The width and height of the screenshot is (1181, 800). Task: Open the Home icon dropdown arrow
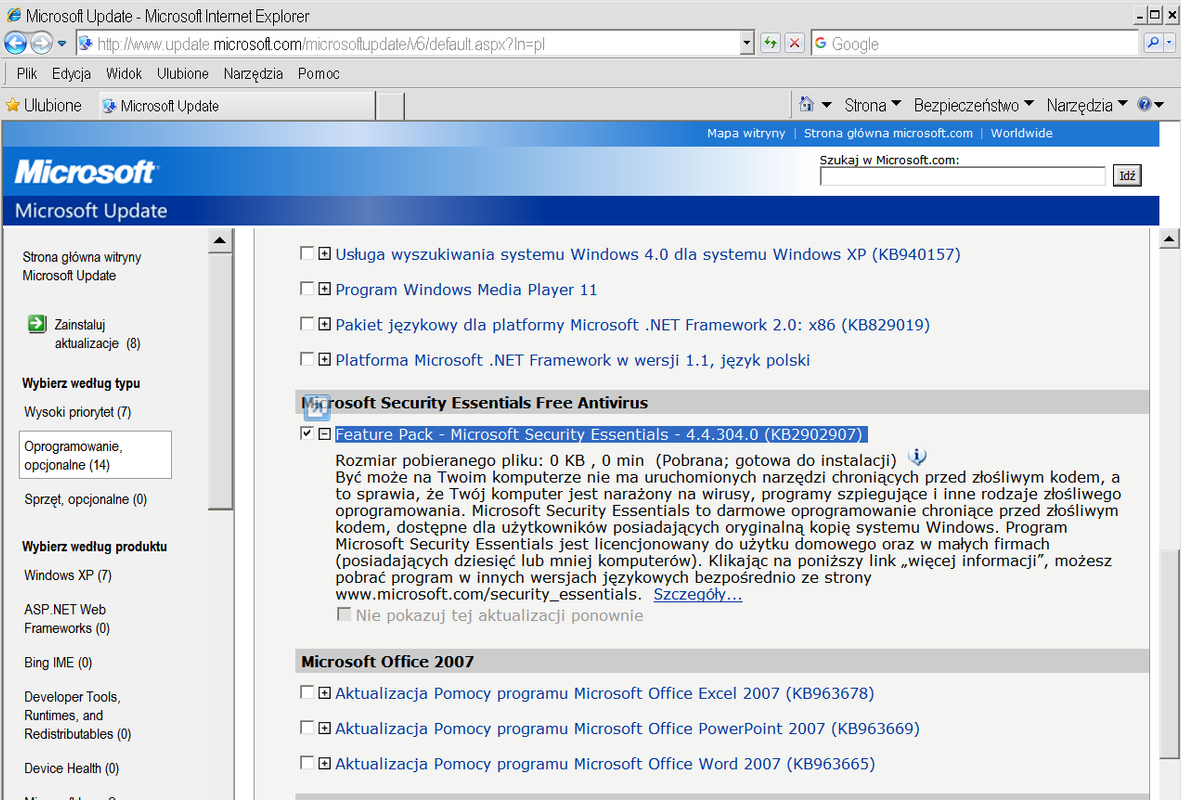(x=826, y=105)
